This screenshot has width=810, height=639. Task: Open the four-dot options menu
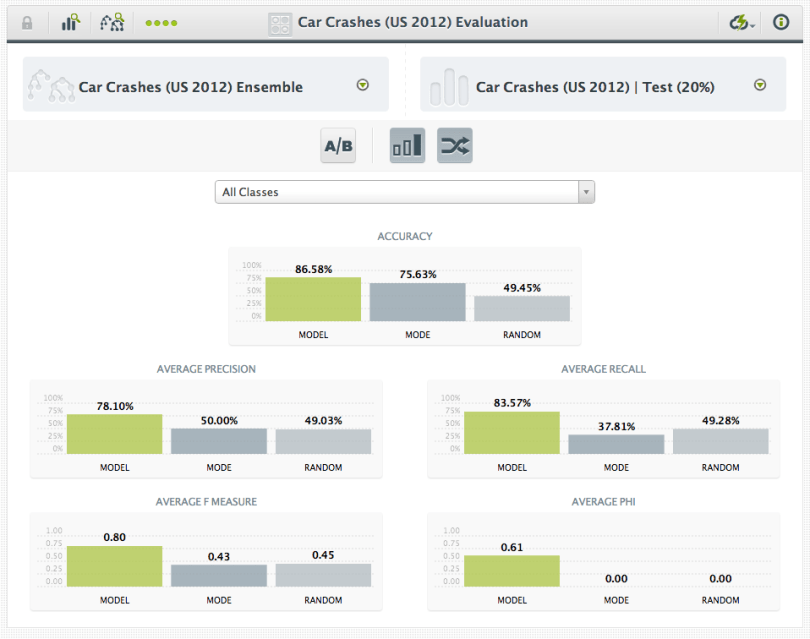(161, 21)
